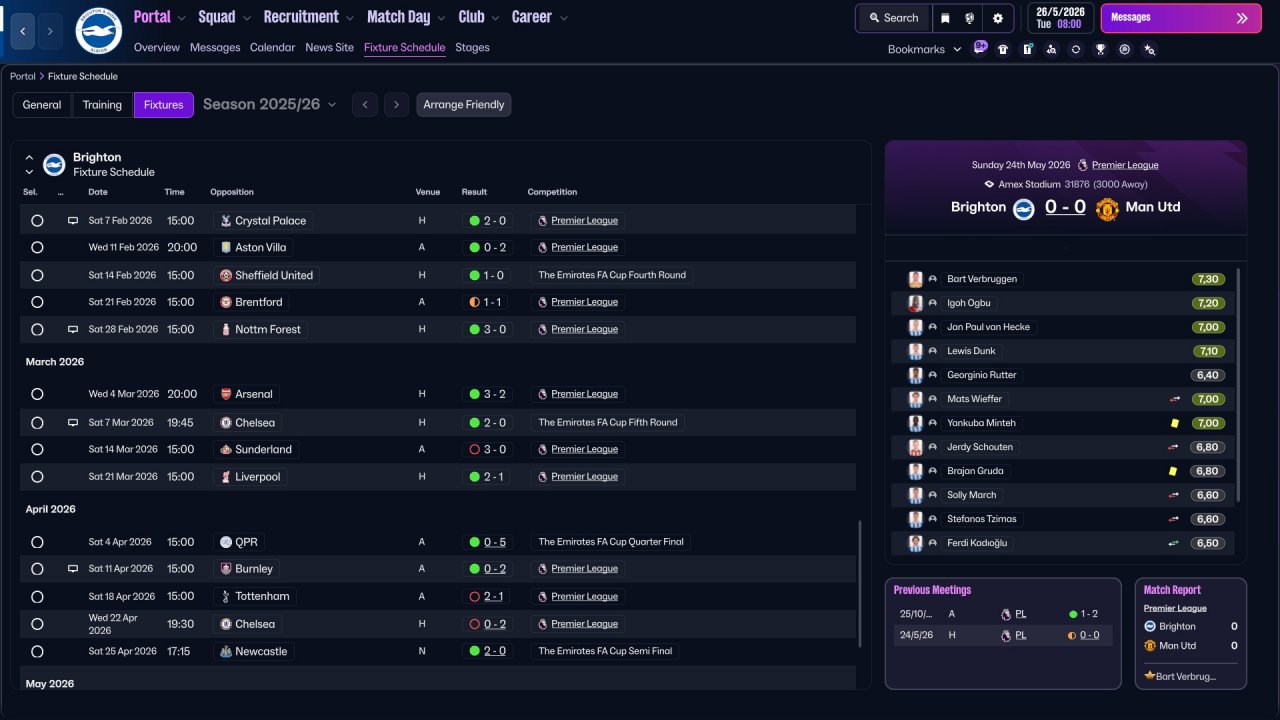Click TV icon on Burnley fixture row
Image resolution: width=1280 pixels, height=720 pixels.
click(x=72, y=568)
